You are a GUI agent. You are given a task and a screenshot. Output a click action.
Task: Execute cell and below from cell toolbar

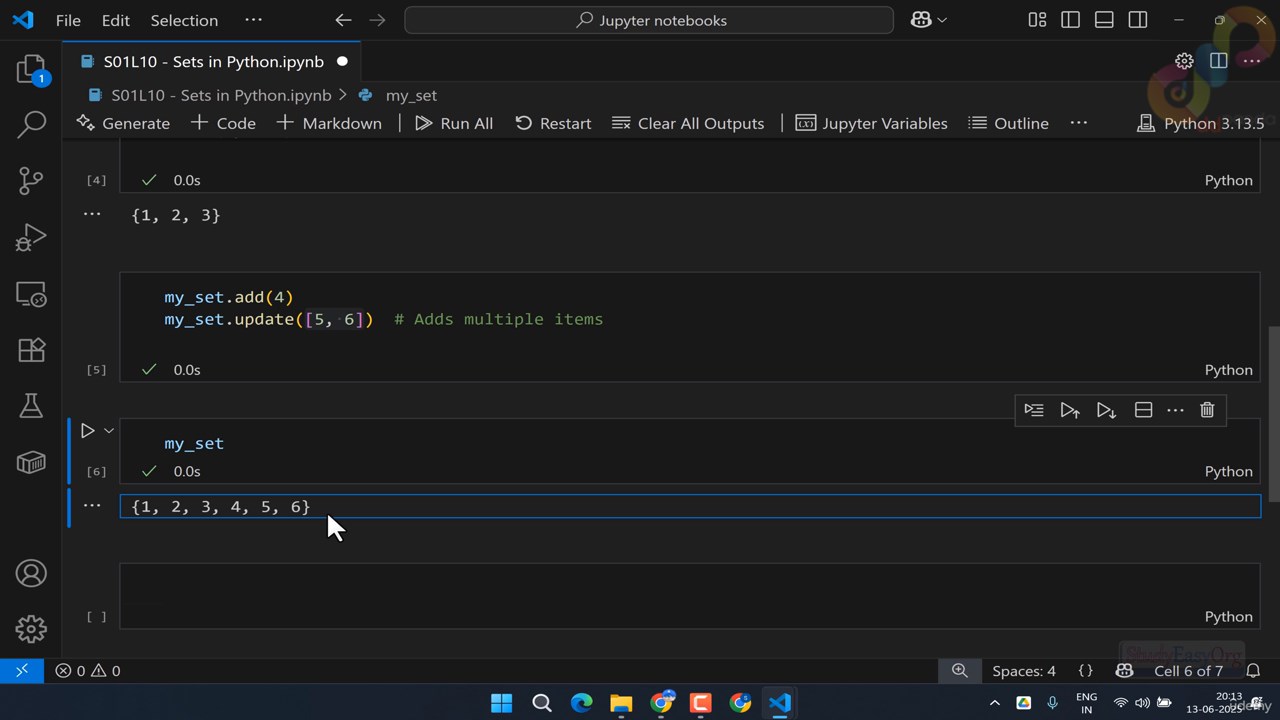tap(1106, 410)
